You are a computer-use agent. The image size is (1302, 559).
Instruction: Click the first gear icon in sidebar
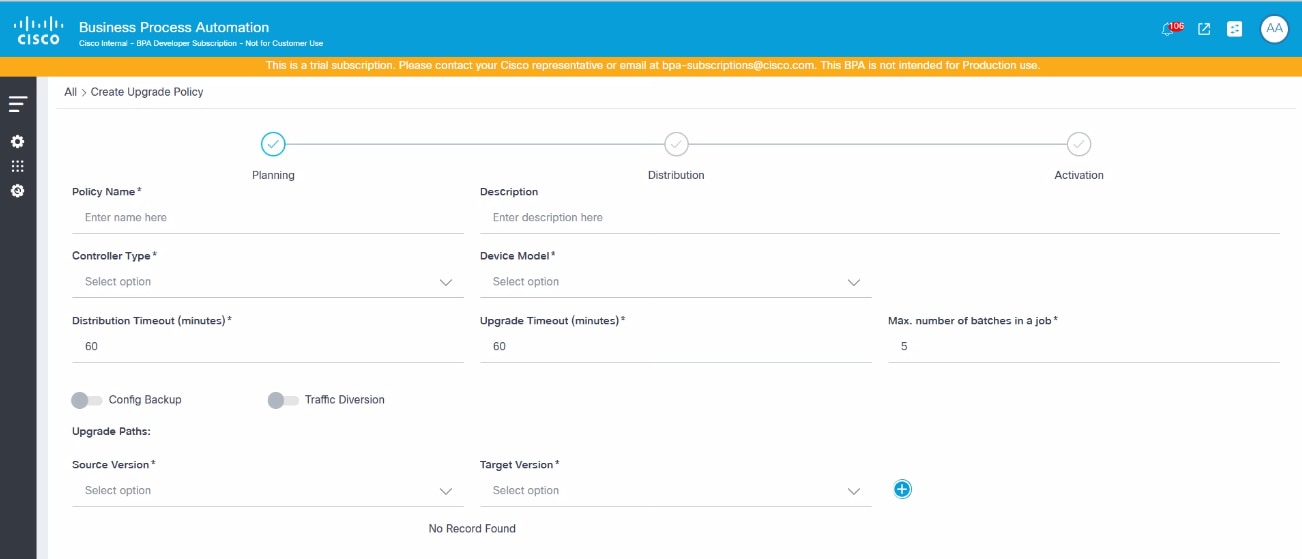point(17,142)
